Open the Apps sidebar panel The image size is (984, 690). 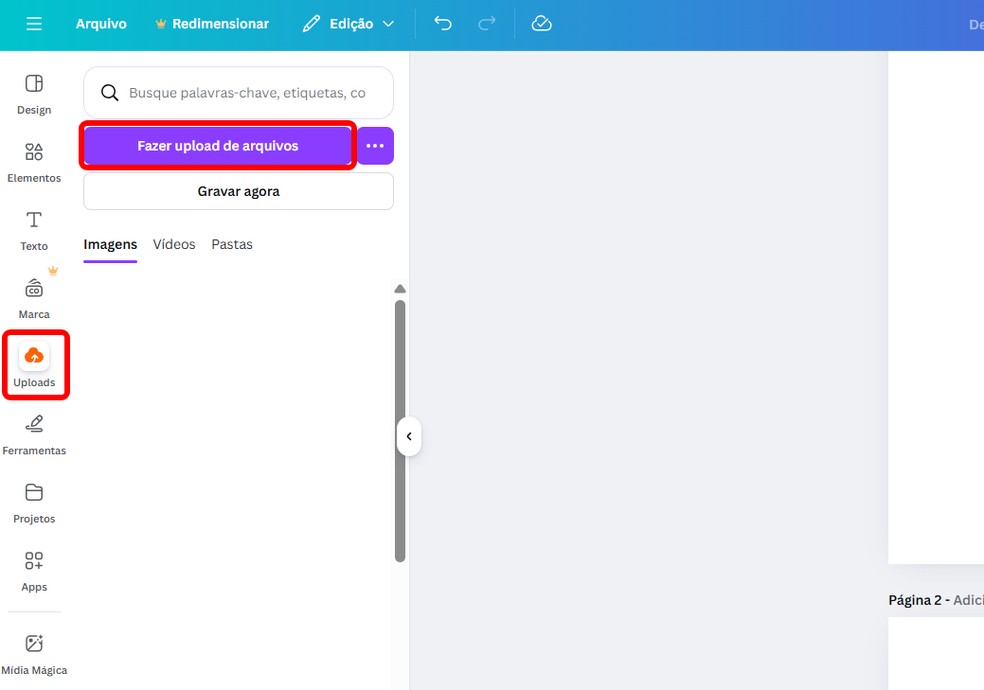click(x=34, y=572)
